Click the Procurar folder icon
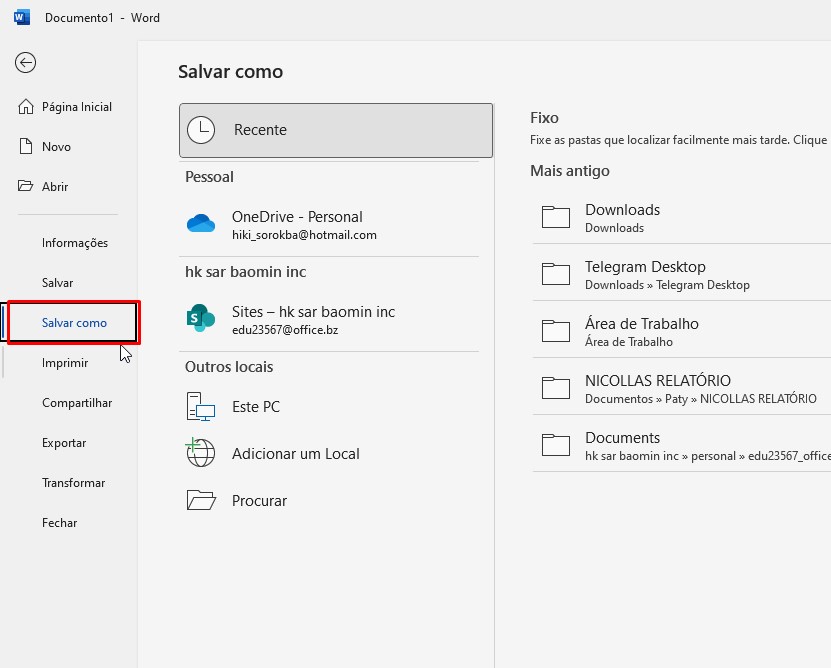Image resolution: width=831 pixels, height=668 pixels. (201, 500)
